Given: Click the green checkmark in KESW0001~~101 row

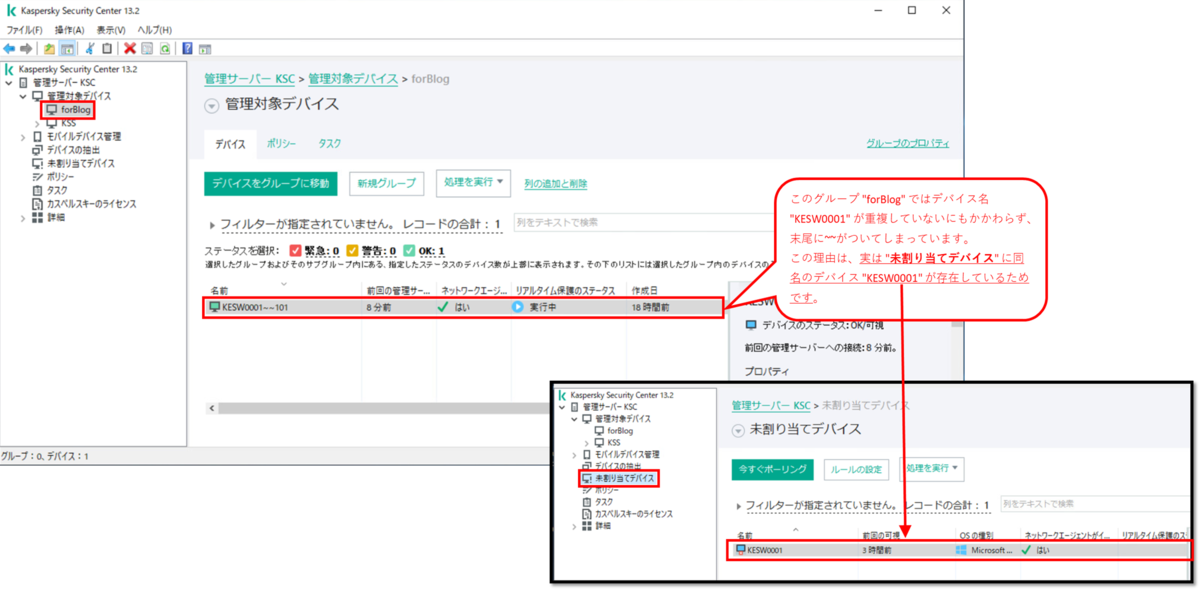Looking at the screenshot, I should click(x=443, y=307).
